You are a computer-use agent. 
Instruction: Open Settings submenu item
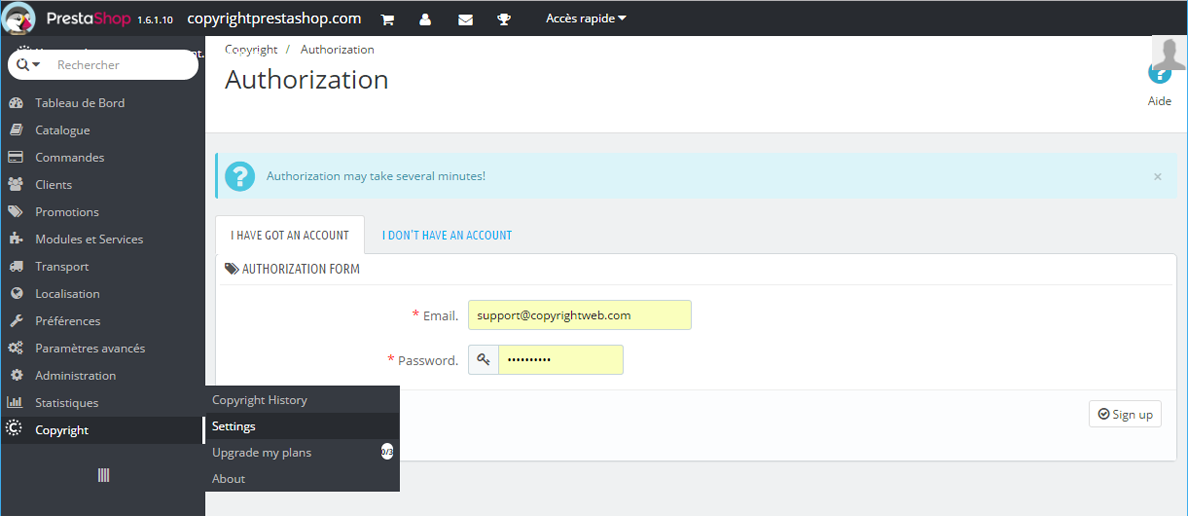302,427
